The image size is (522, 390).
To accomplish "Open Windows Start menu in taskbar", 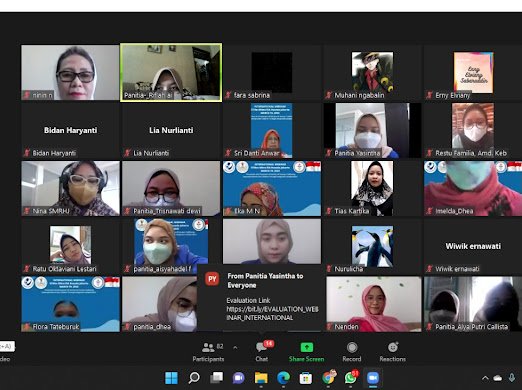I will click(172, 378).
